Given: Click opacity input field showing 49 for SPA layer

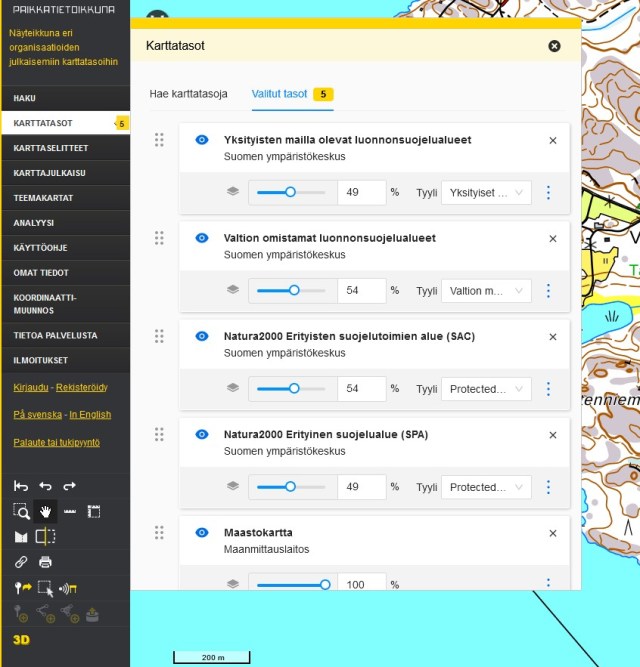Looking at the screenshot, I should [x=361, y=487].
